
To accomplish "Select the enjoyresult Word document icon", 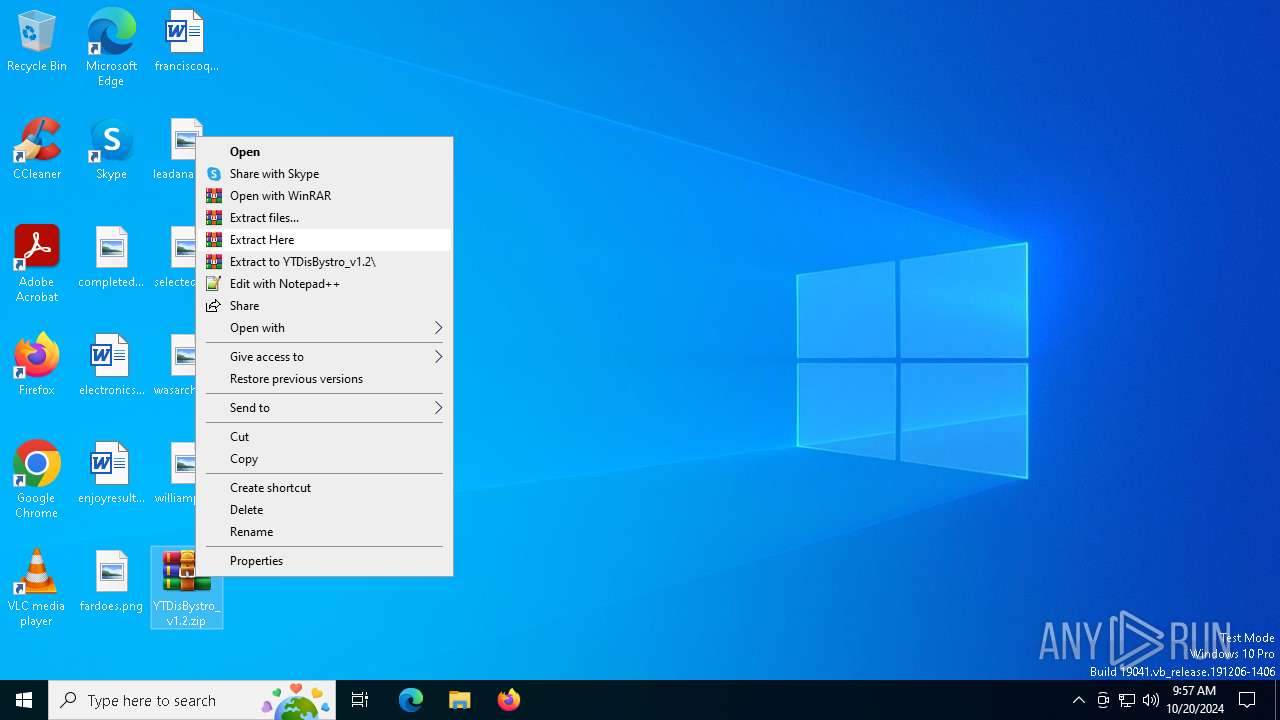I will coord(111,473).
